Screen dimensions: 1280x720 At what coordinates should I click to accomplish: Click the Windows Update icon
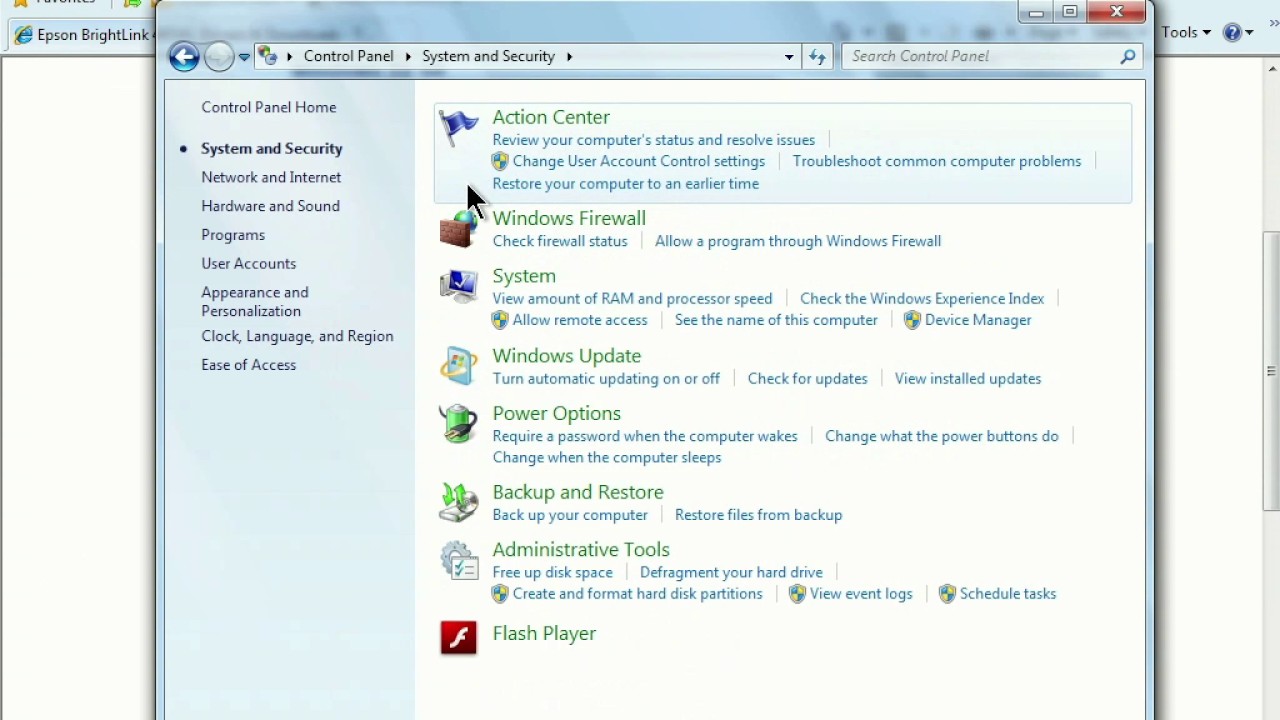point(459,366)
